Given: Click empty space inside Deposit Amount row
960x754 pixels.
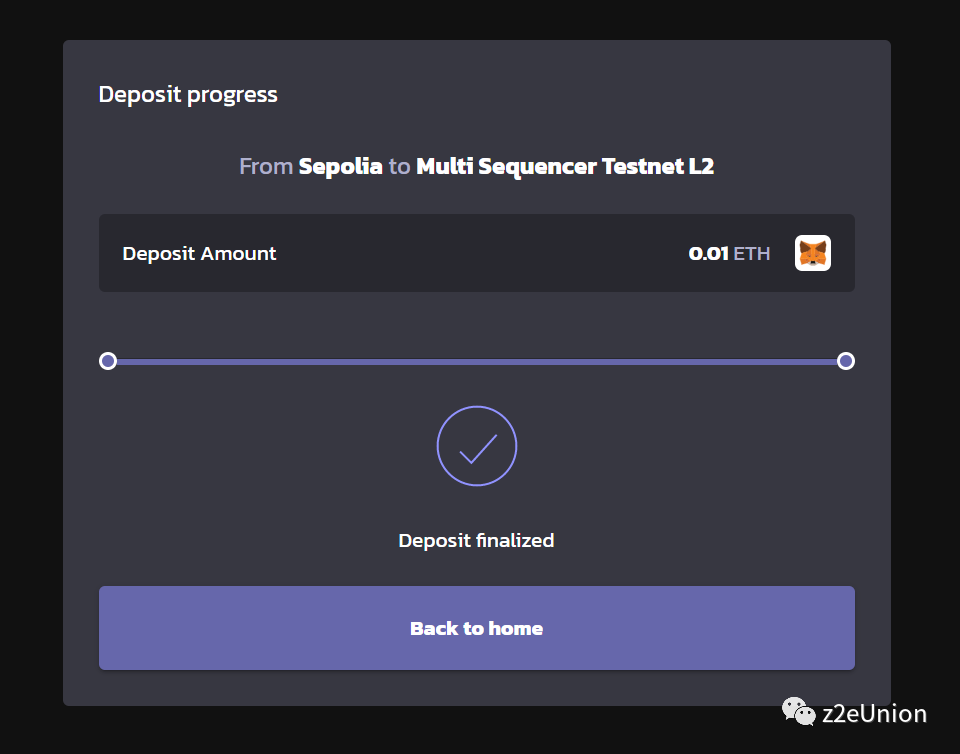Looking at the screenshot, I should click(x=480, y=254).
